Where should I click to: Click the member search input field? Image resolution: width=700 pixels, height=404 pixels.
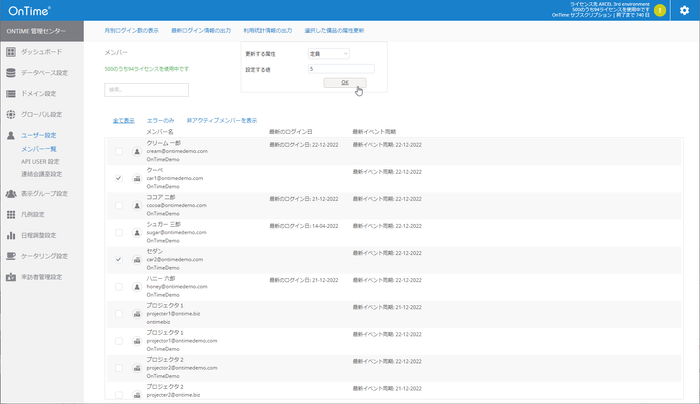[x=133, y=89]
